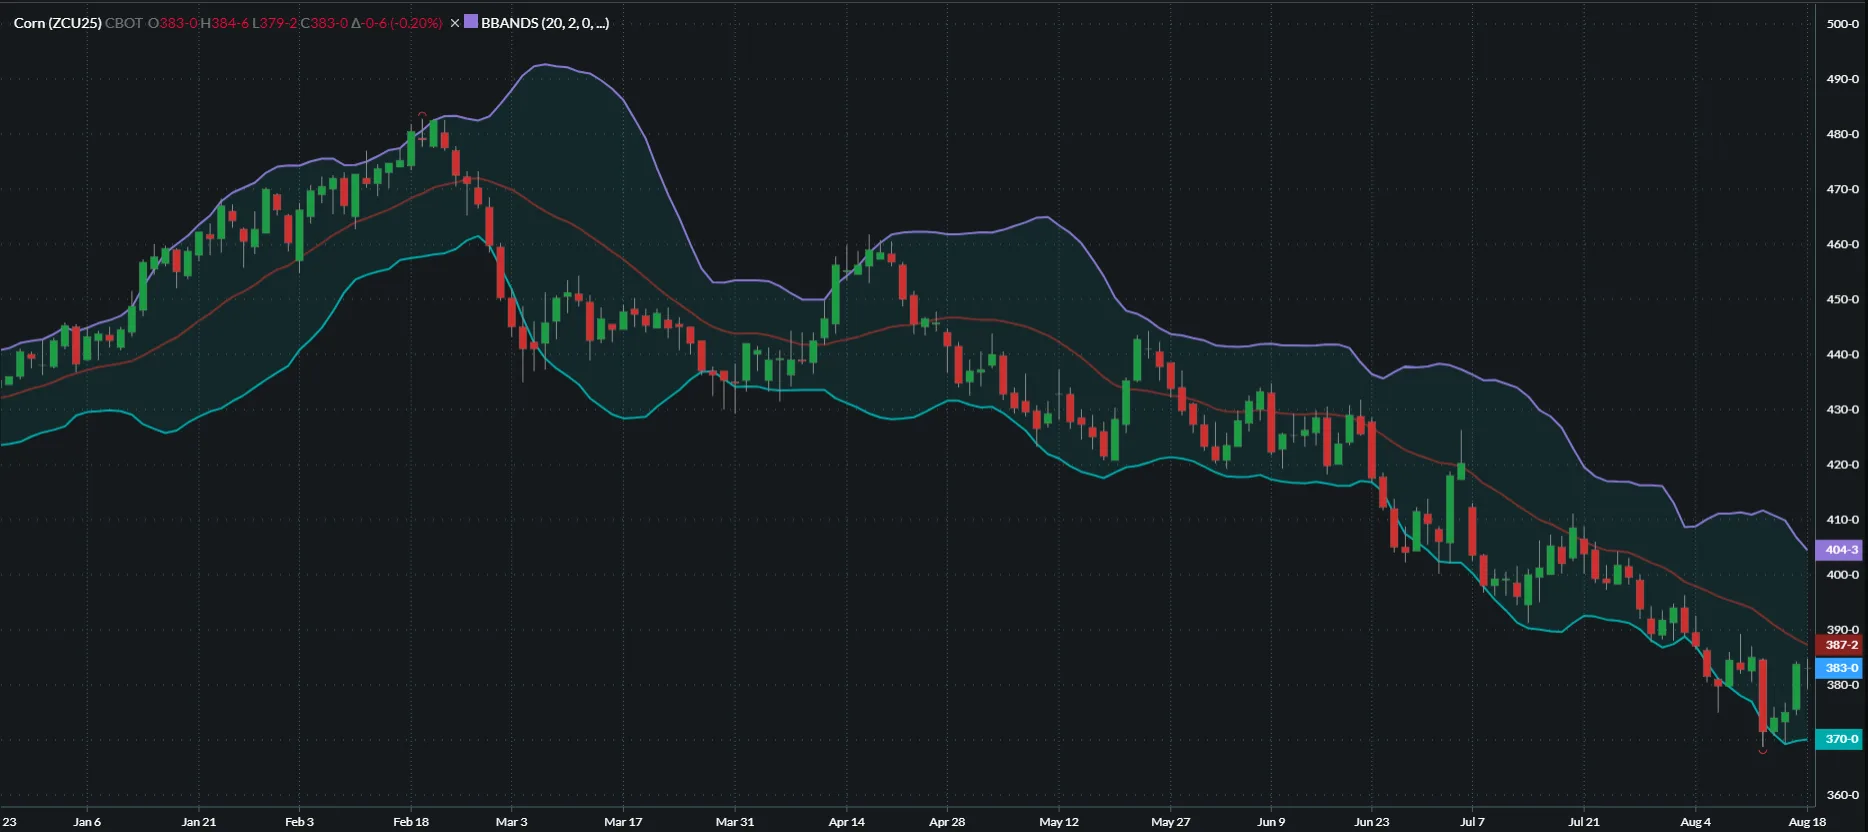
Task: Click the change value -0-6 (-0.20%) in the header
Action: coord(396,23)
